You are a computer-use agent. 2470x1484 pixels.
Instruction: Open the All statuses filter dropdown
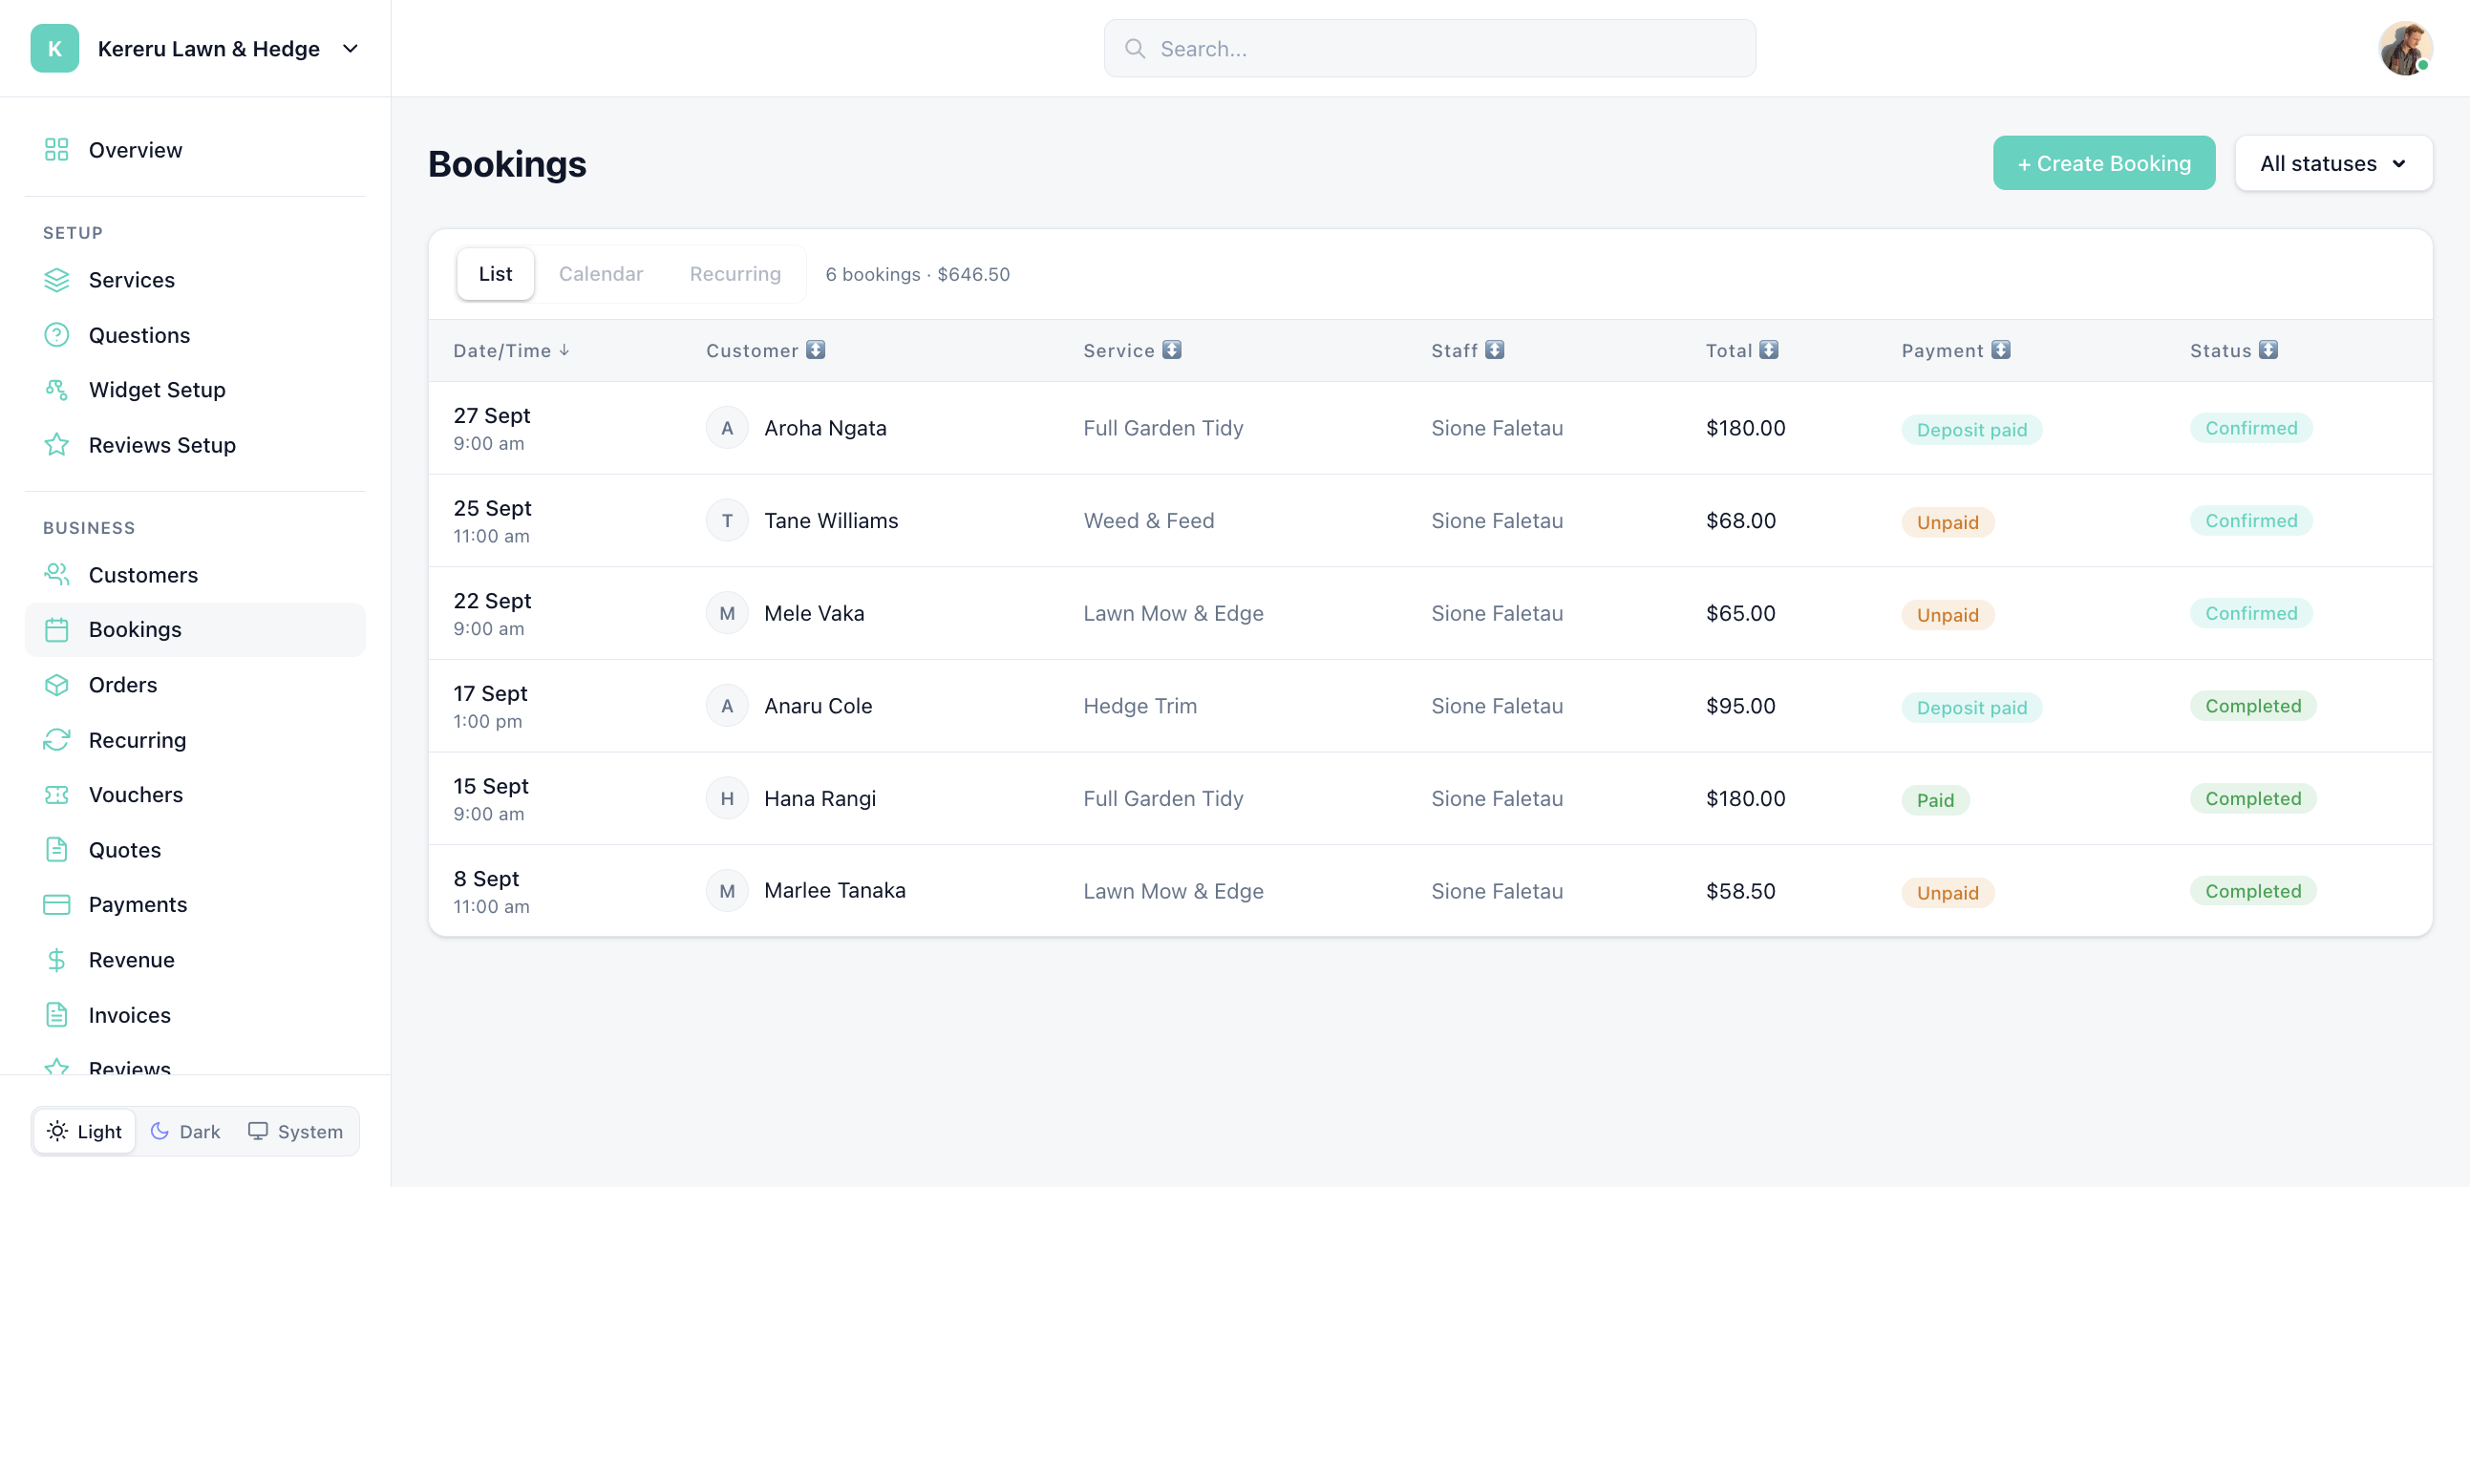click(2333, 163)
